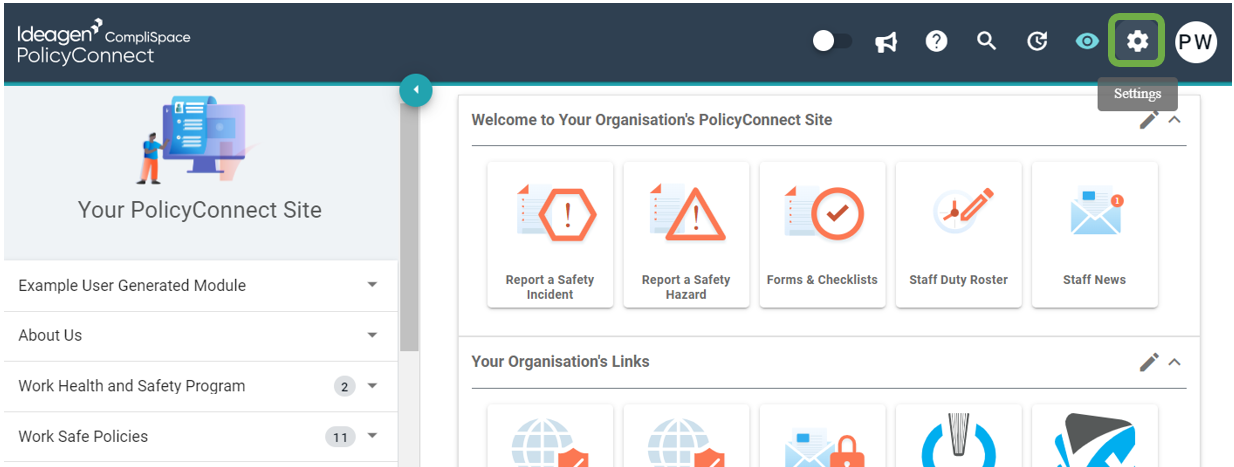Expand Work Safe Policies arrow
This screenshot has height=467, width=1234.
(x=372, y=436)
